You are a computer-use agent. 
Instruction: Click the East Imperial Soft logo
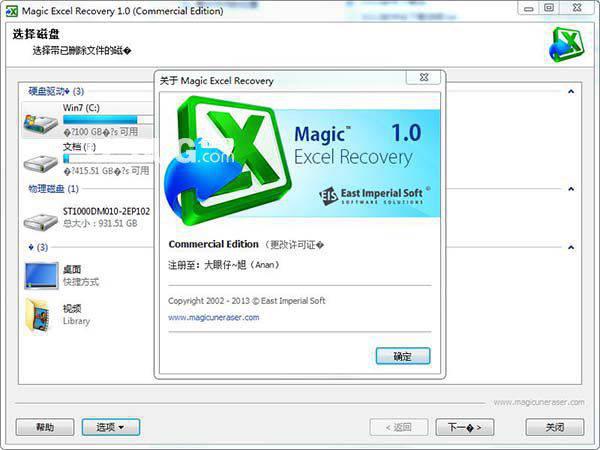375,196
